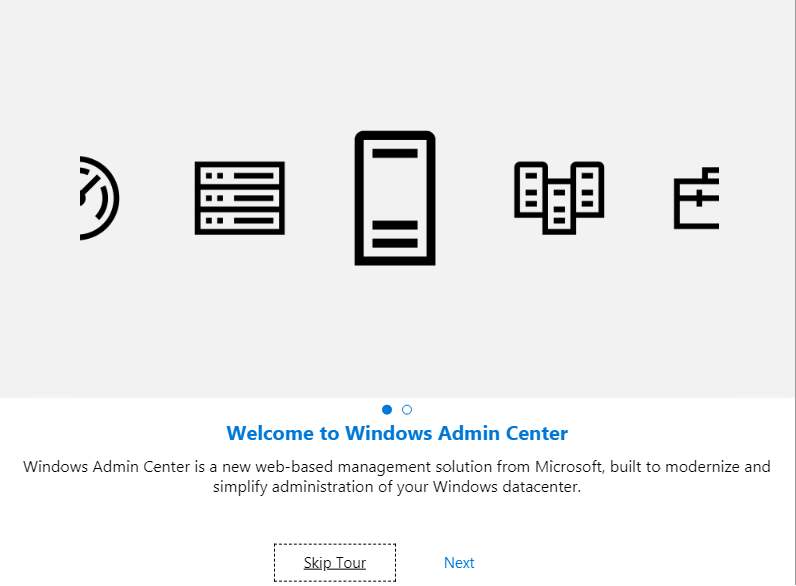The height and width of the screenshot is (586, 796).
Task: Click the bottom row of server rack icon
Action: pyautogui.click(x=239, y=224)
